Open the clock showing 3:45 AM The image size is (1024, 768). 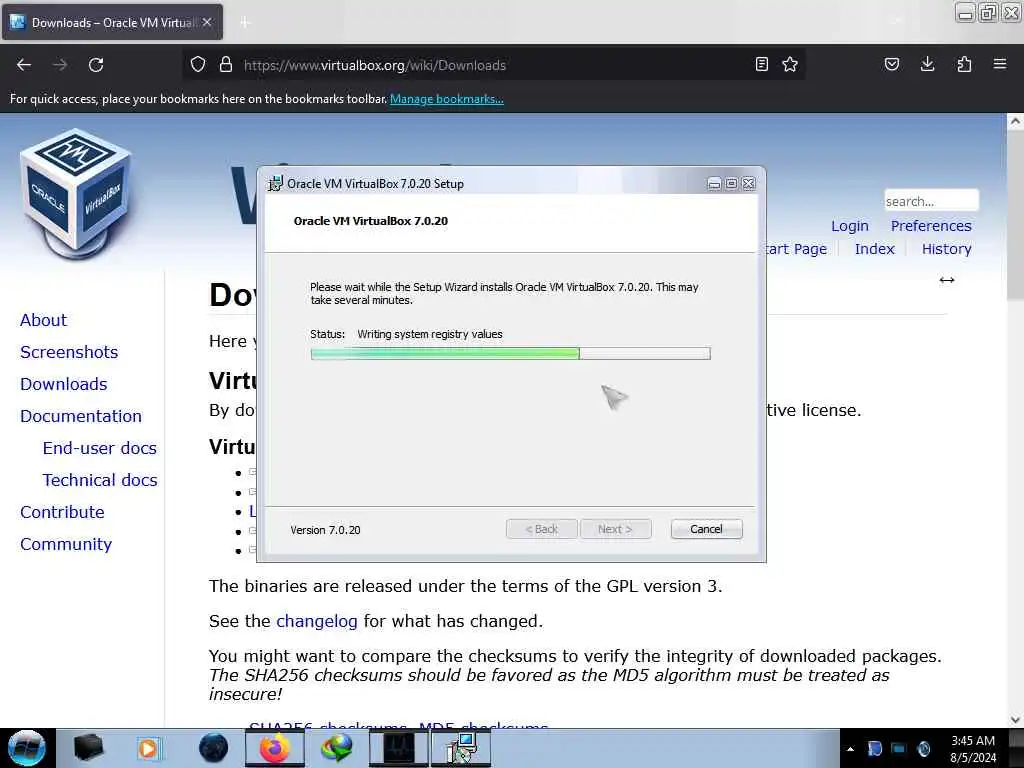coord(973,749)
